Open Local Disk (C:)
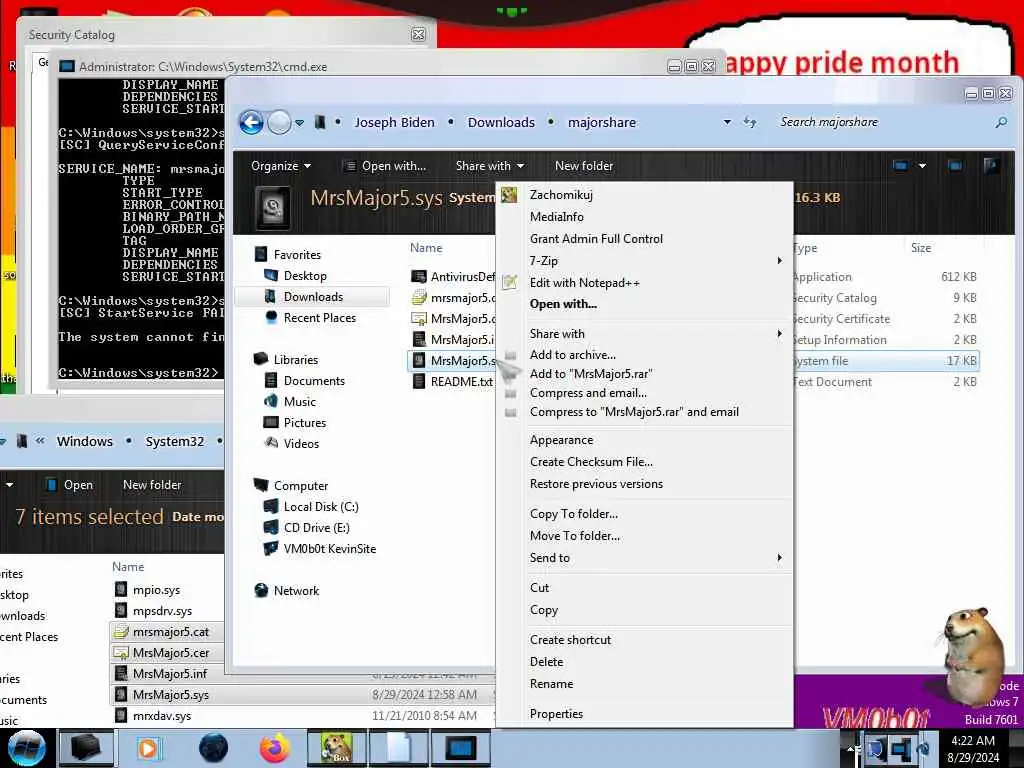Image resolution: width=1024 pixels, height=768 pixels. click(321, 507)
